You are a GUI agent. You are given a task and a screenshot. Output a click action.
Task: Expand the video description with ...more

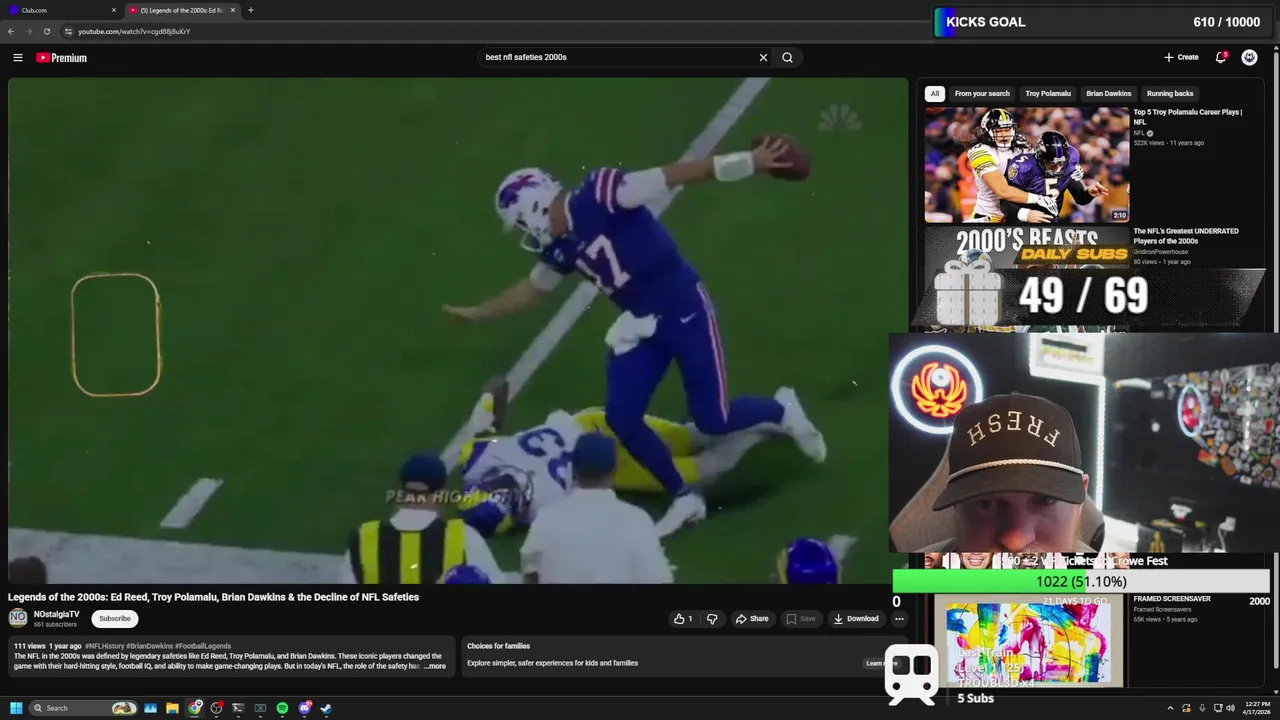435,666
